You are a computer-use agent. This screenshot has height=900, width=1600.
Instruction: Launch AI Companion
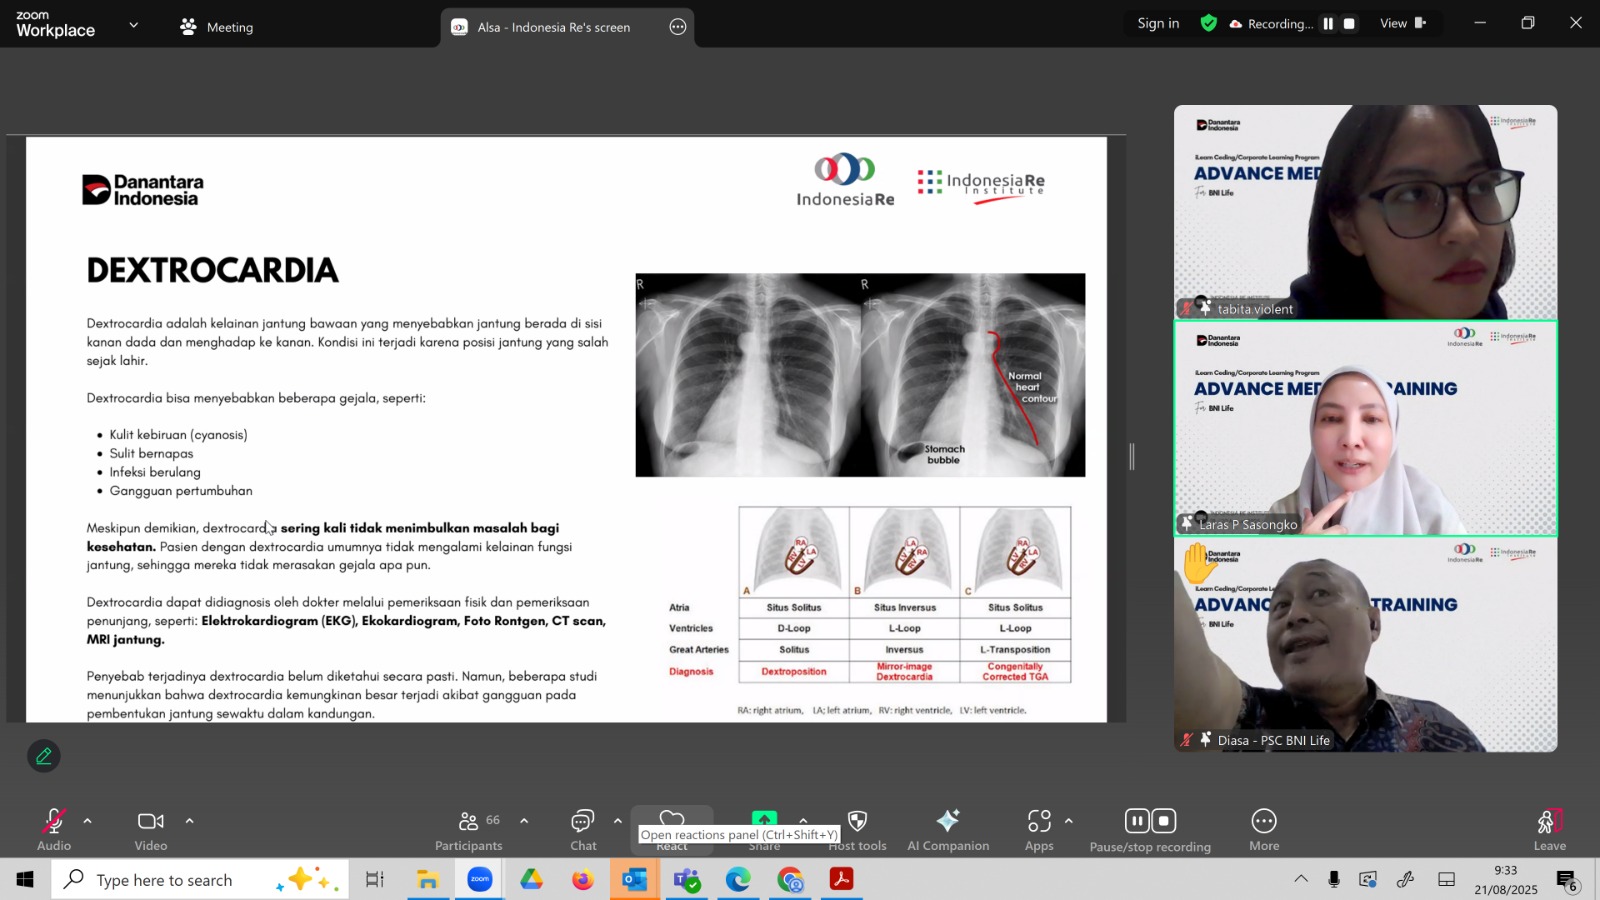click(947, 829)
